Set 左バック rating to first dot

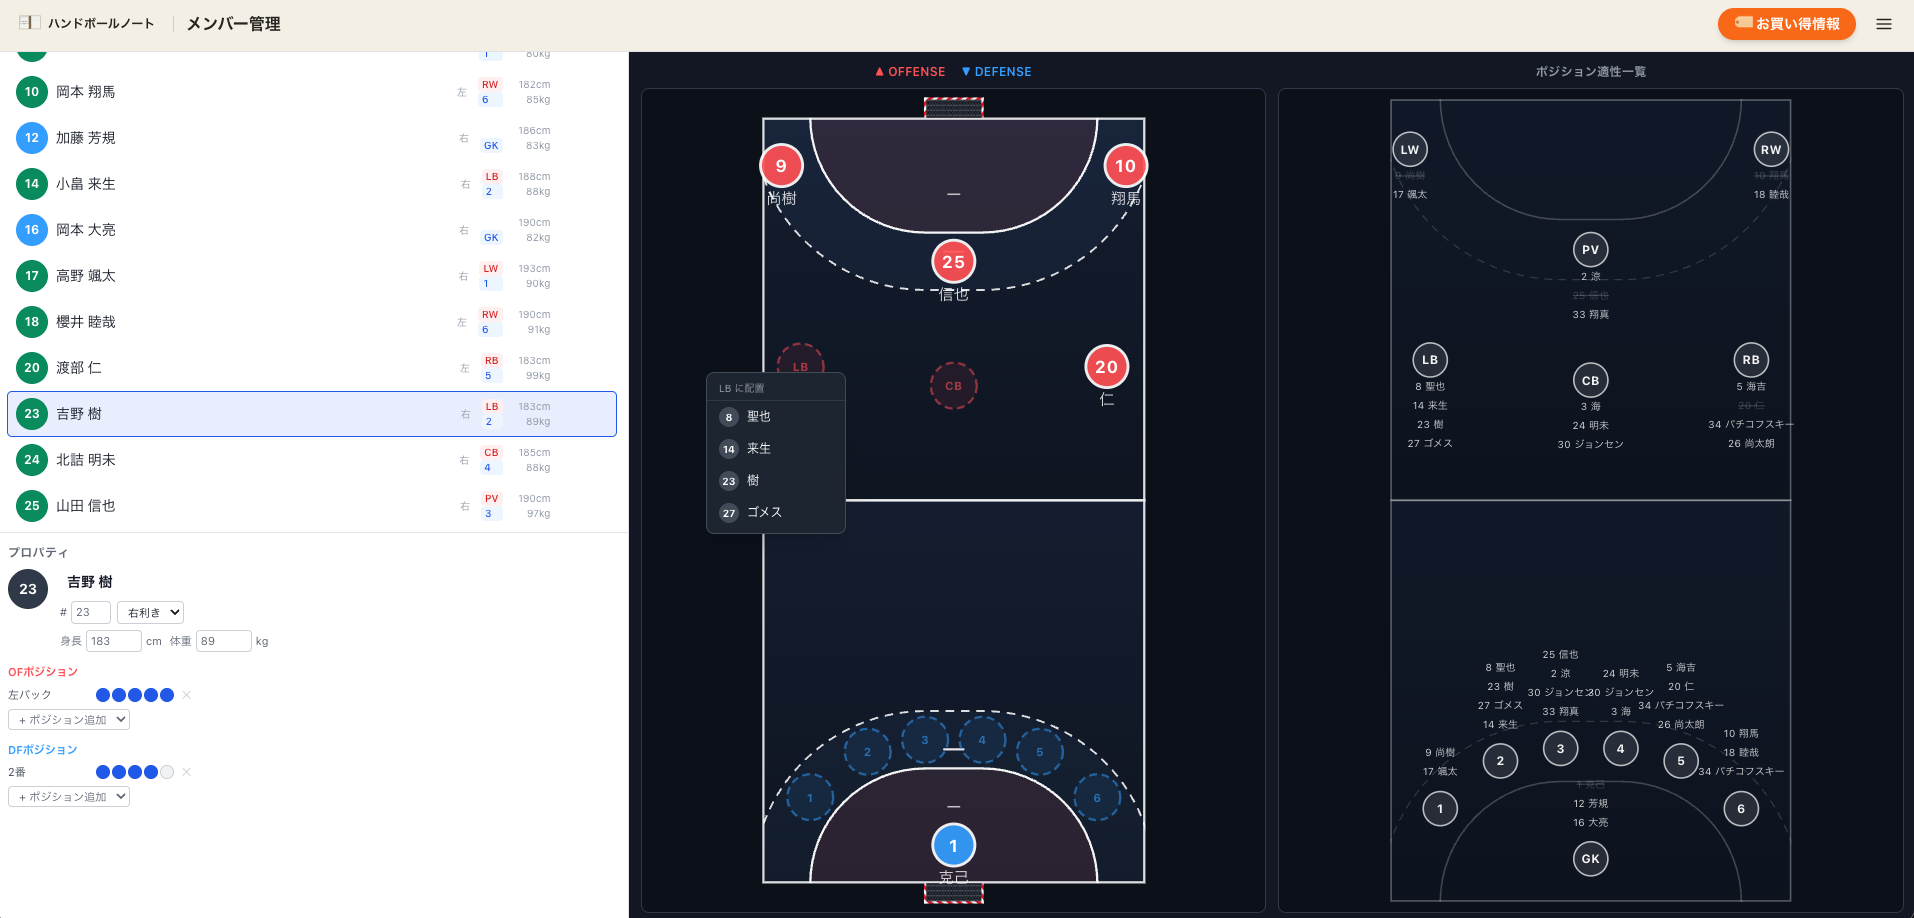(x=103, y=695)
